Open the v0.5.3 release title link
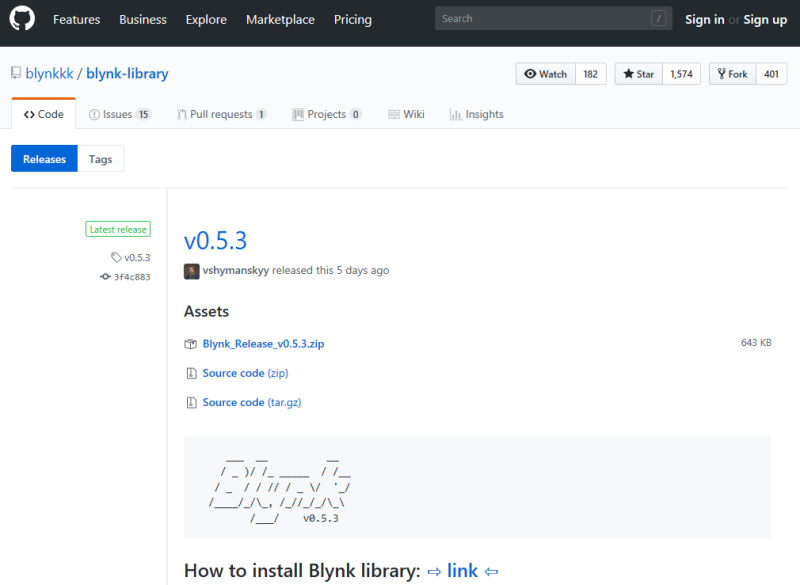This screenshot has width=800, height=585. click(x=215, y=241)
